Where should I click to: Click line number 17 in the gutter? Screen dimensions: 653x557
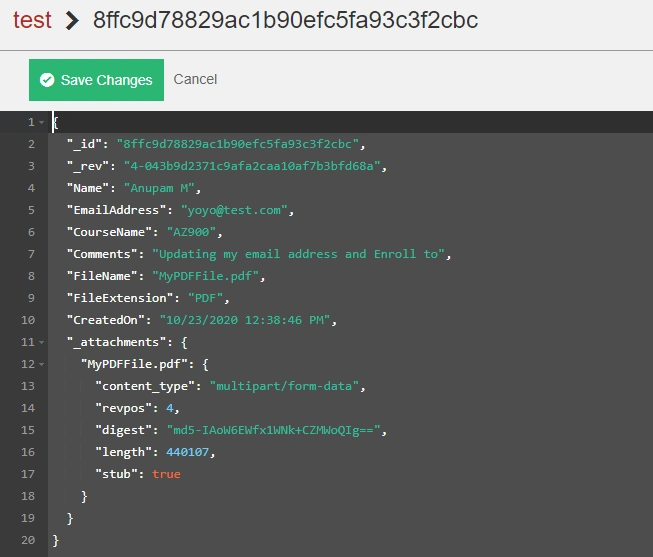click(28, 475)
